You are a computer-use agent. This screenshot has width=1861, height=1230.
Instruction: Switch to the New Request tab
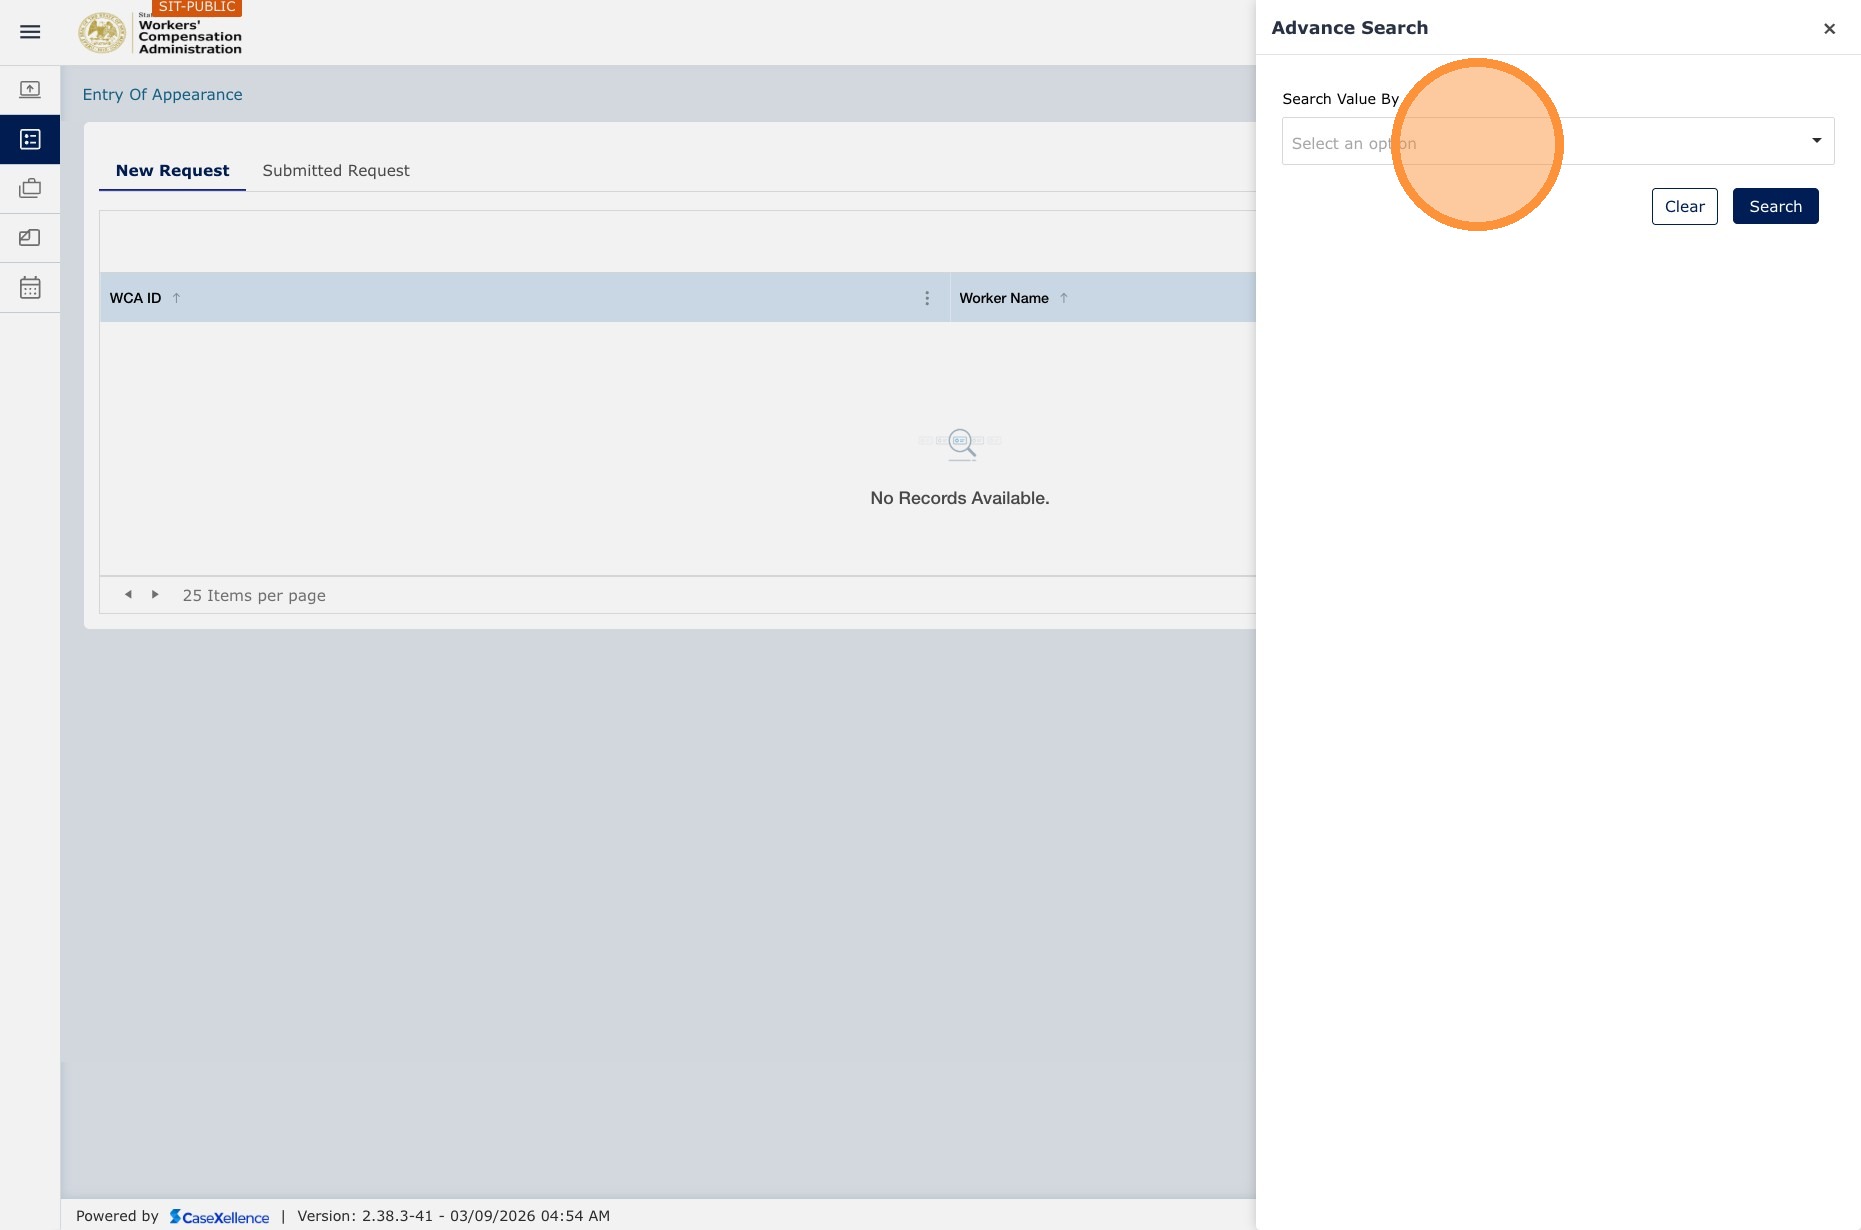(172, 171)
